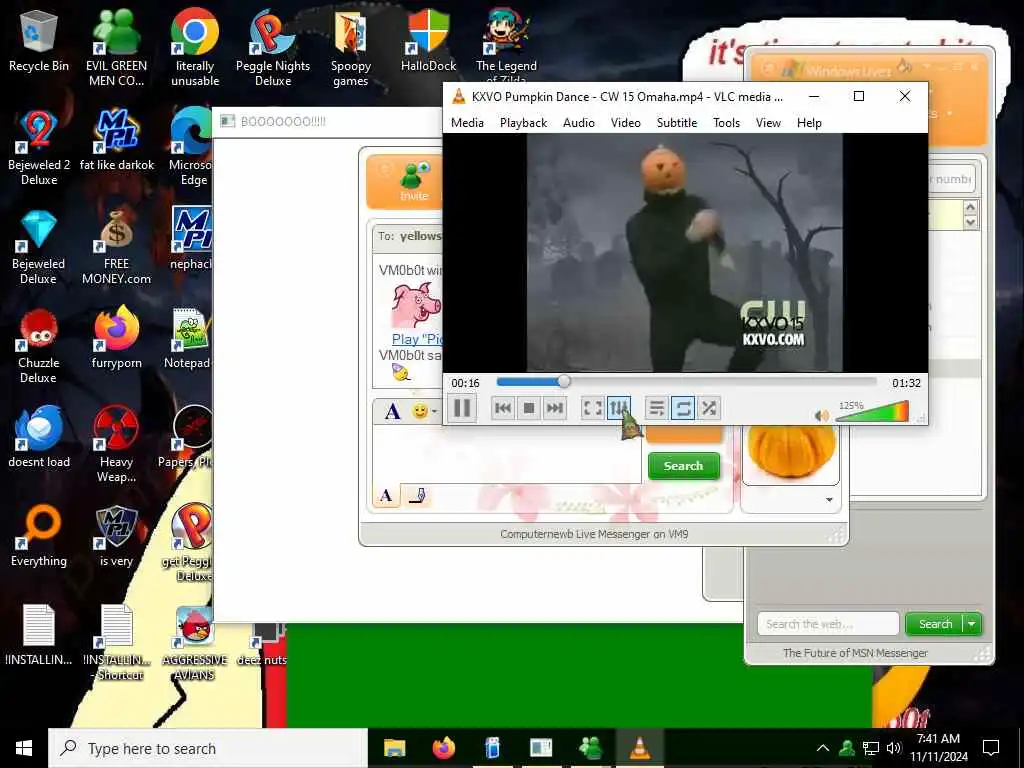
Task: Click total duration 01:32 in VLC
Action: point(906,383)
